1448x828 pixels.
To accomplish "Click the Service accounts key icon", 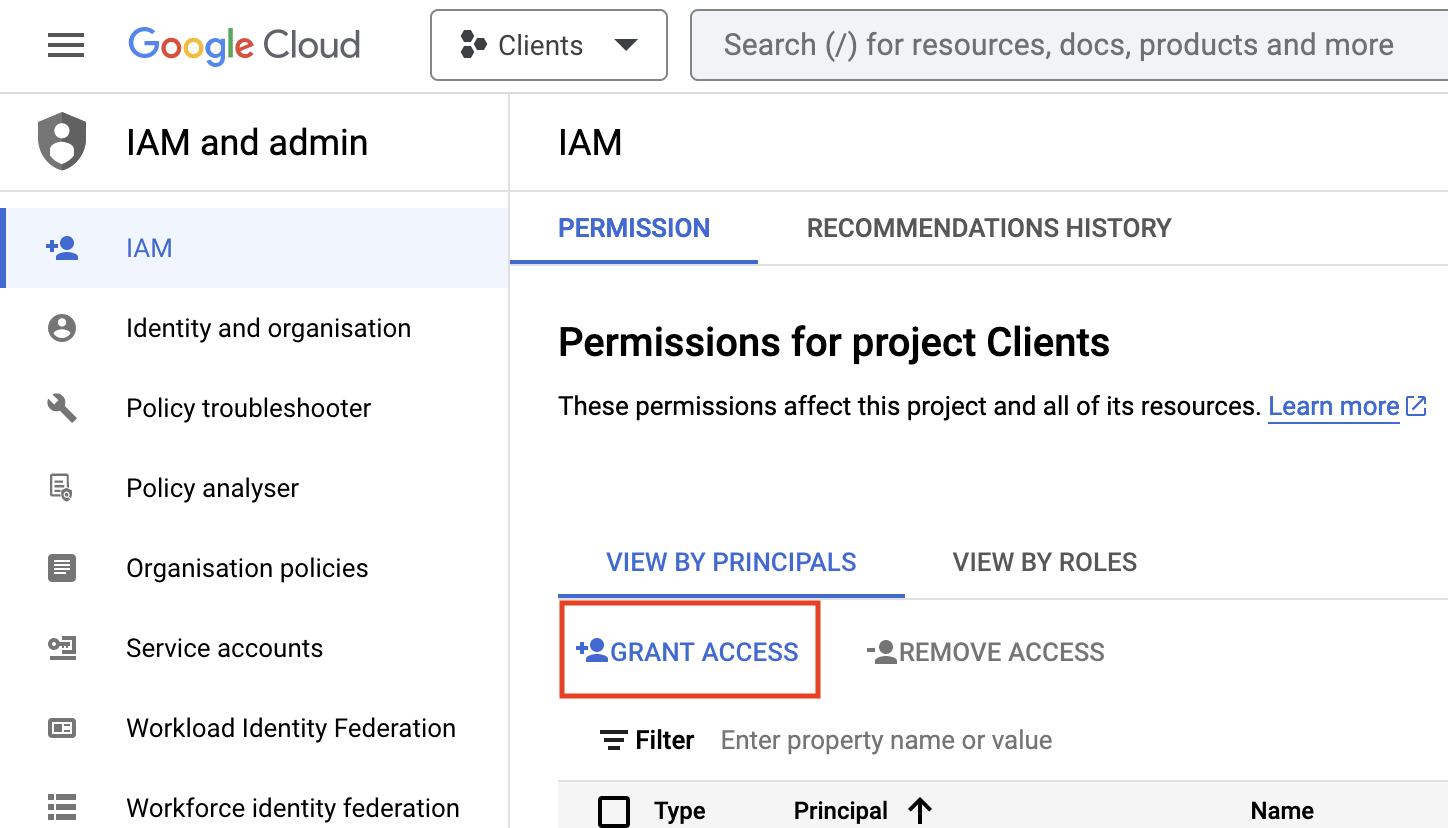I will coord(62,648).
